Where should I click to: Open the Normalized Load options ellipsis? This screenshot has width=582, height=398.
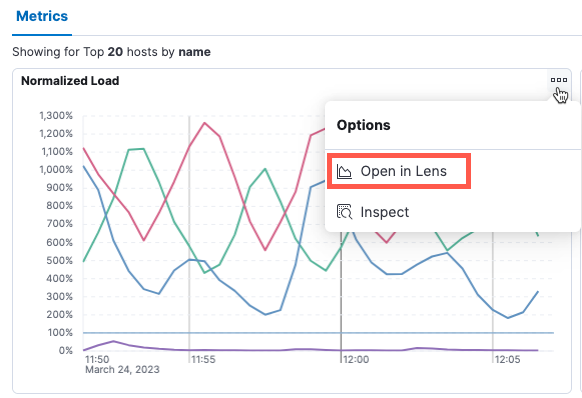[559, 80]
